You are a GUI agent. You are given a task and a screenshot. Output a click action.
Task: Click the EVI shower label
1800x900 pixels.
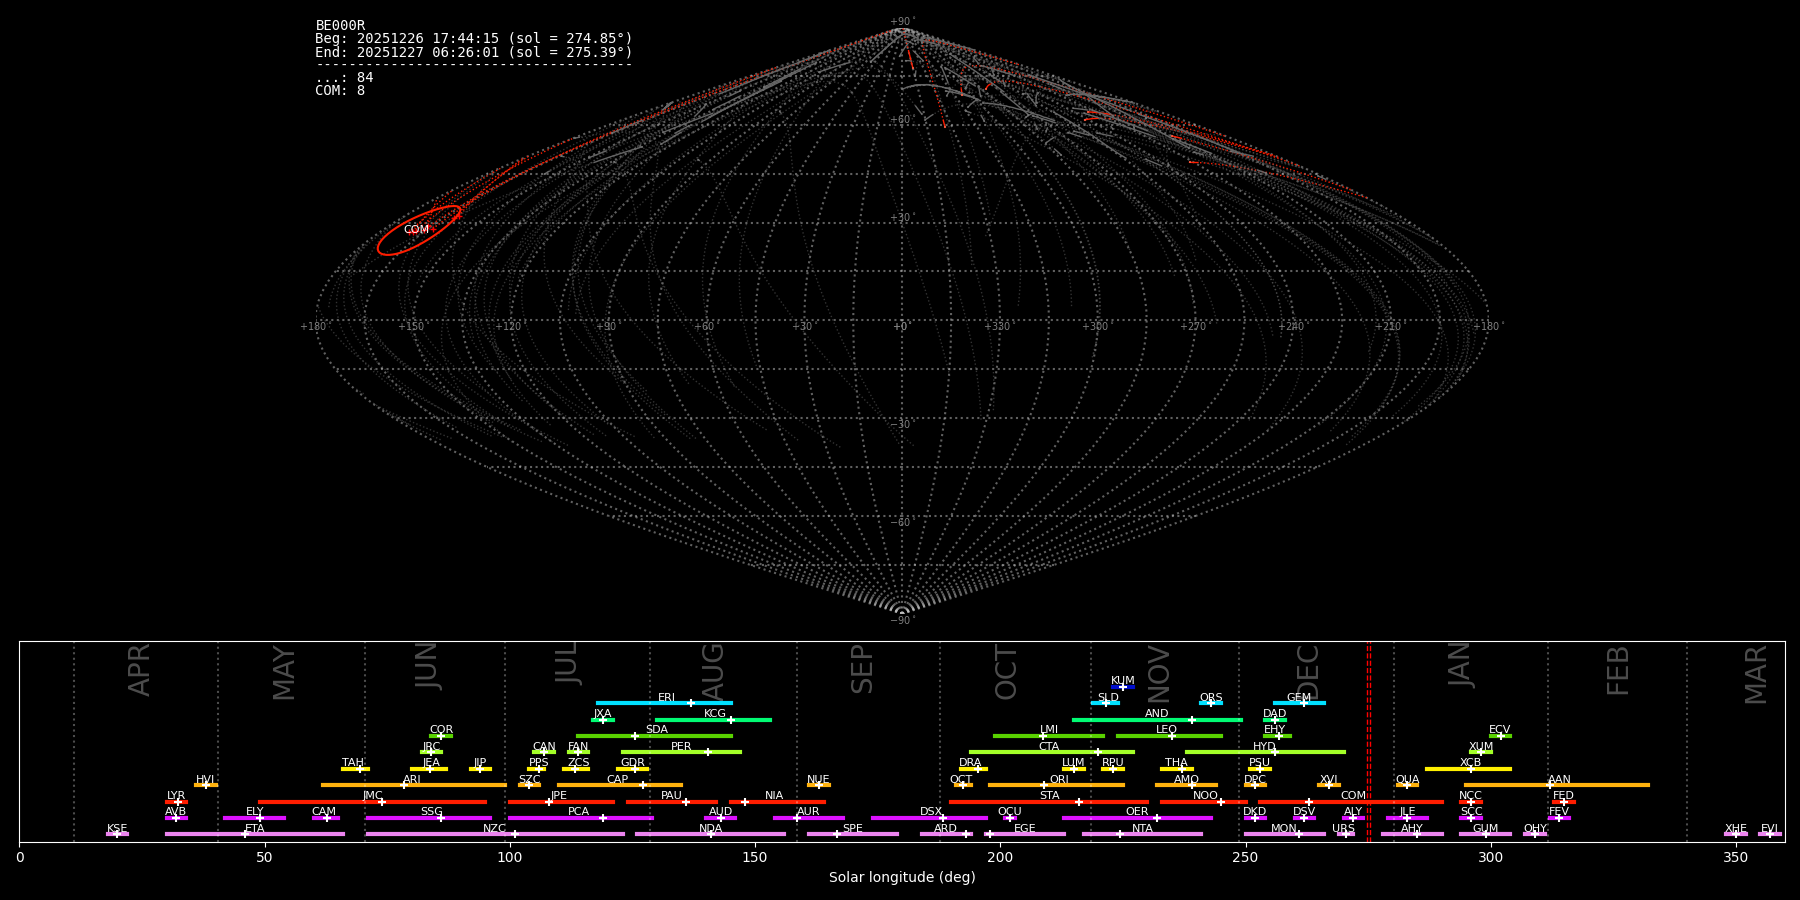(x=1770, y=828)
